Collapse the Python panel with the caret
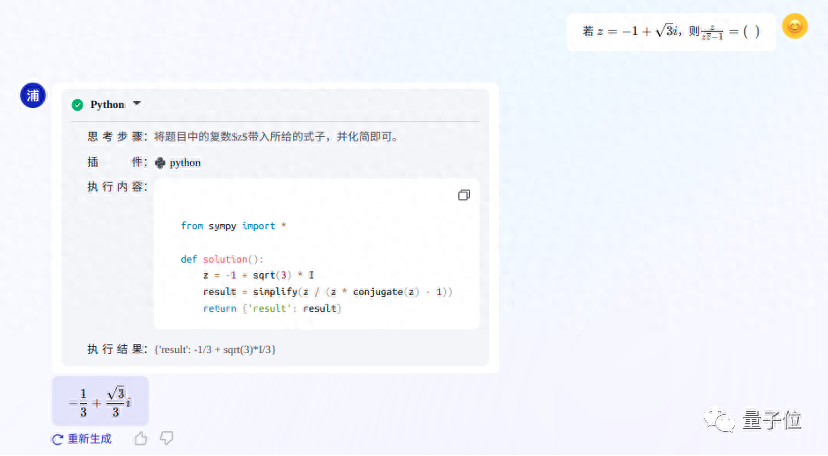The height and width of the screenshot is (456, 828). click(137, 103)
